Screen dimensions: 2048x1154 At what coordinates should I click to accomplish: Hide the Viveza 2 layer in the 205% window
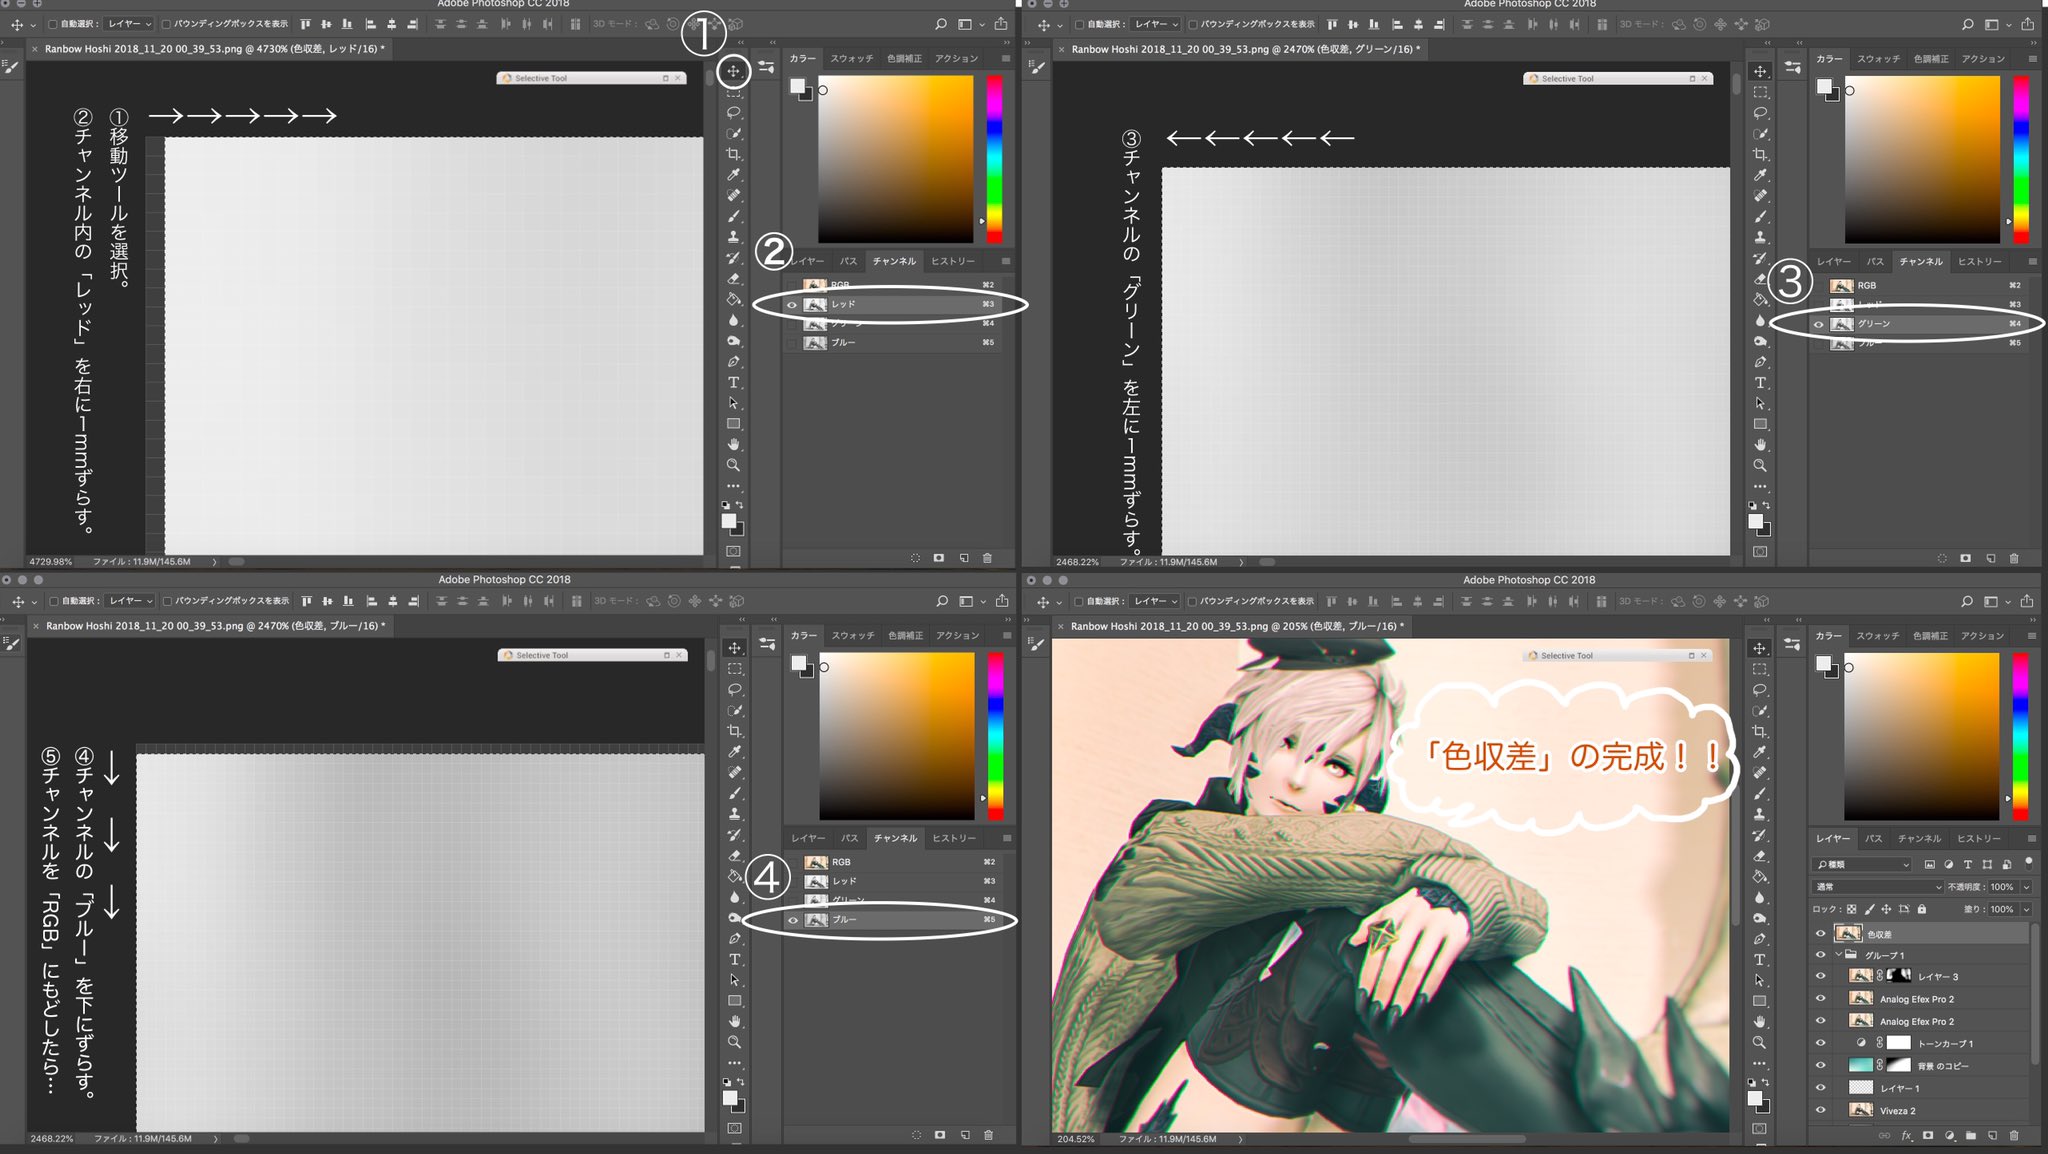click(x=1820, y=1110)
